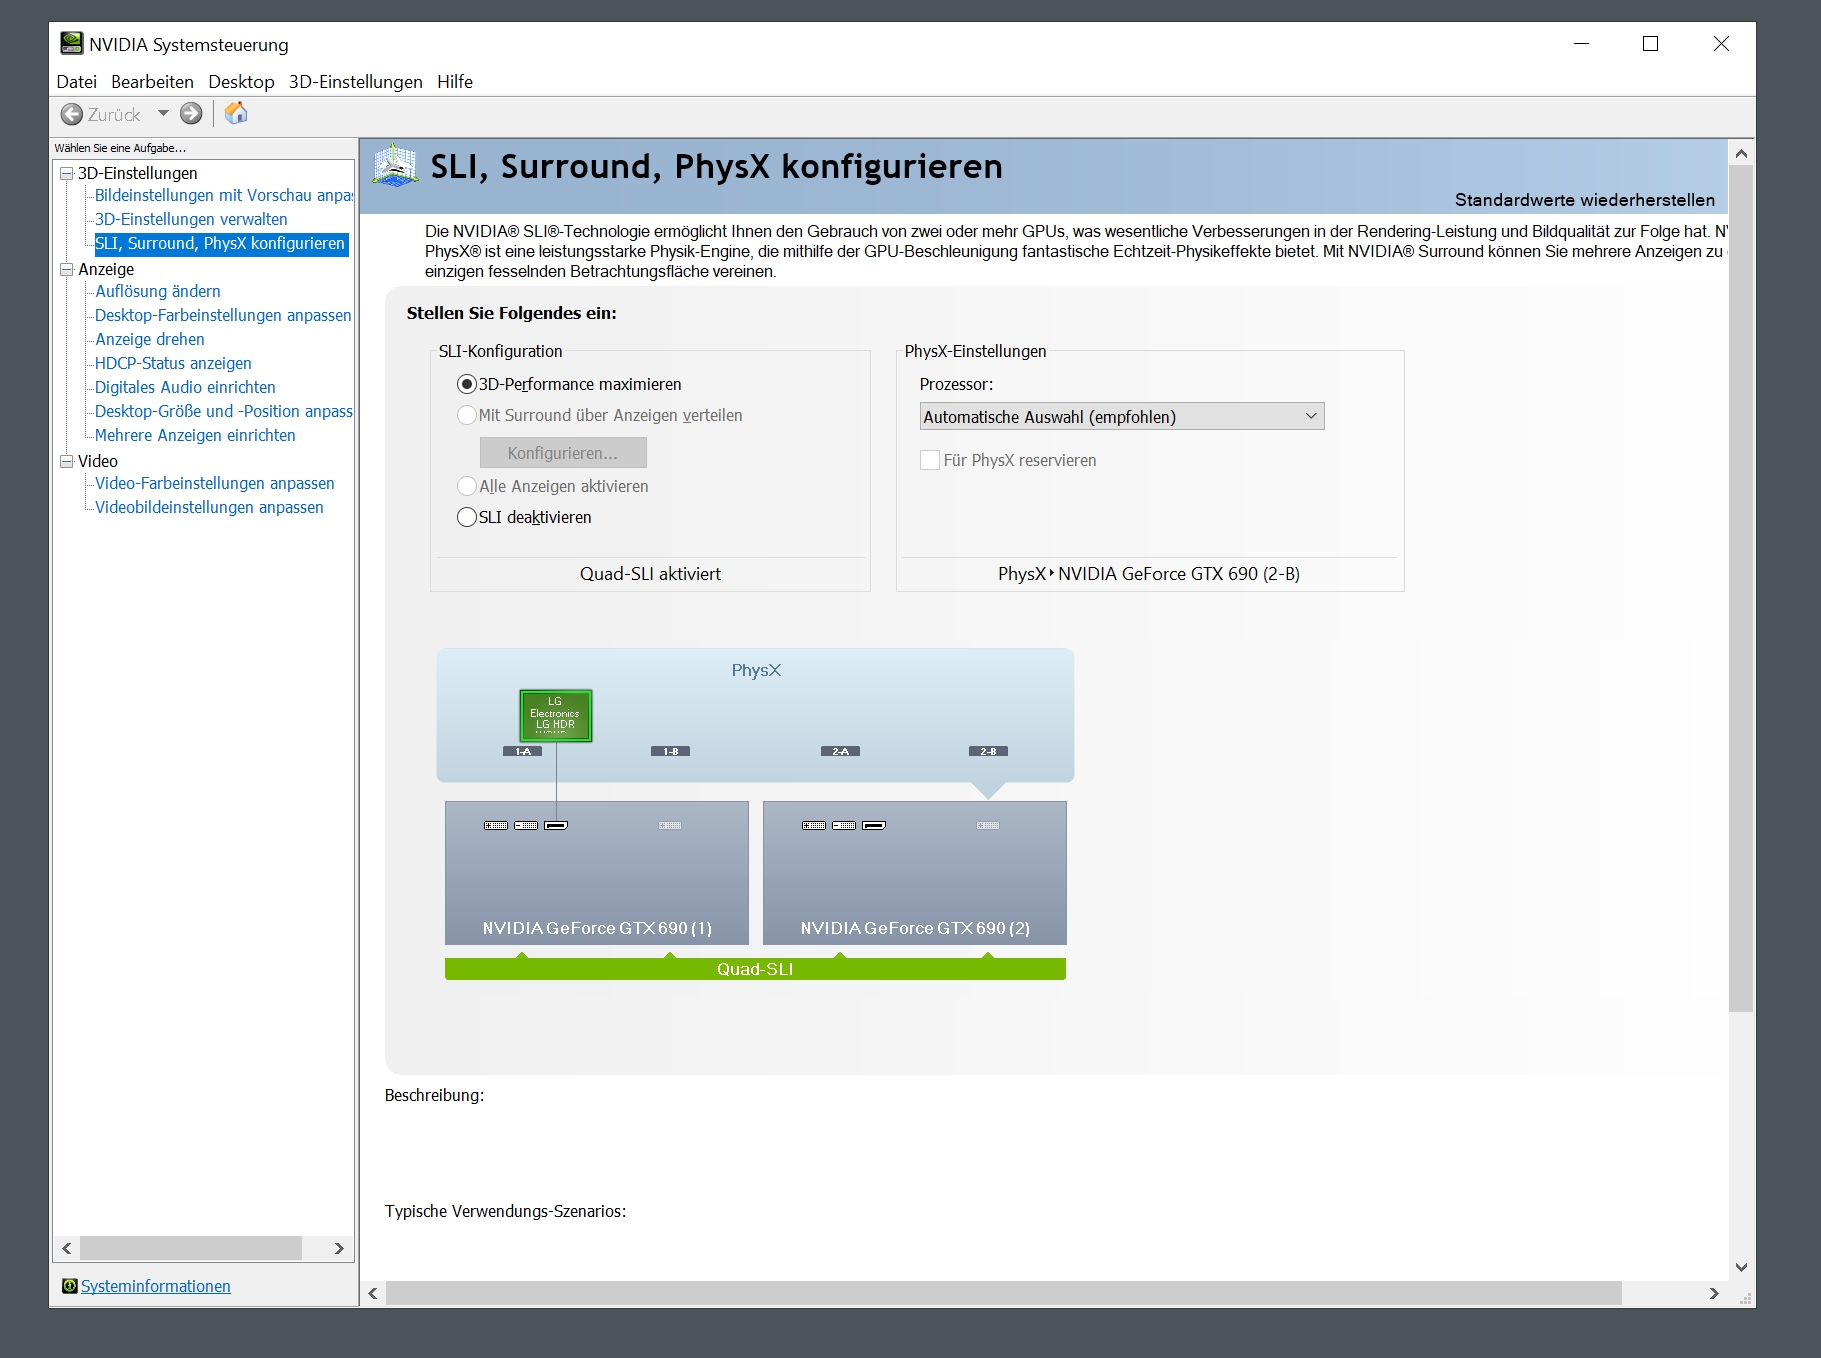Minimize the NVIDIA Systemsteuerung window
This screenshot has width=1821, height=1358.
1581,43
